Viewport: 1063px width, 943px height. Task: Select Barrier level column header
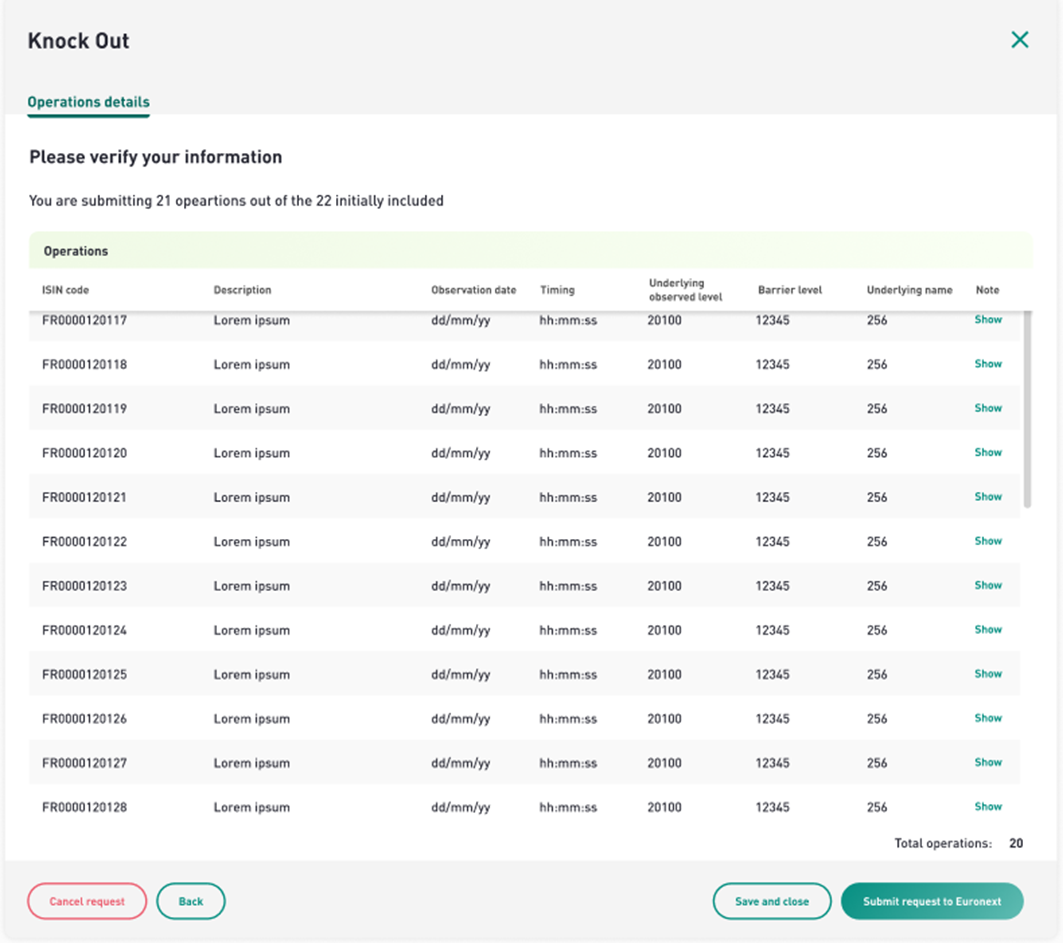[x=790, y=290]
